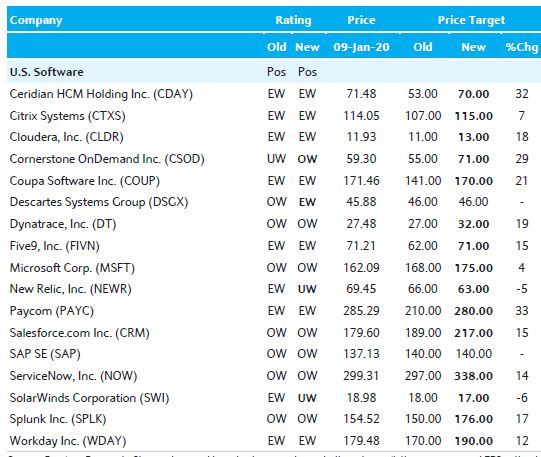Image resolution: width=541 pixels, height=457 pixels.
Task: Click Splunk new target 176.00
Action: click(474, 419)
